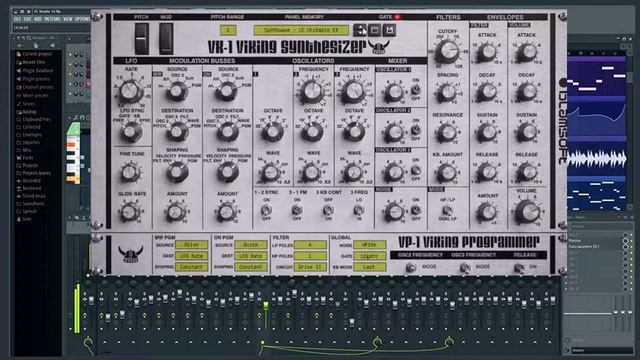Toggle the Oscillator 2 mixer ON/OFF switch
640x360 pixels.
click(x=416, y=130)
